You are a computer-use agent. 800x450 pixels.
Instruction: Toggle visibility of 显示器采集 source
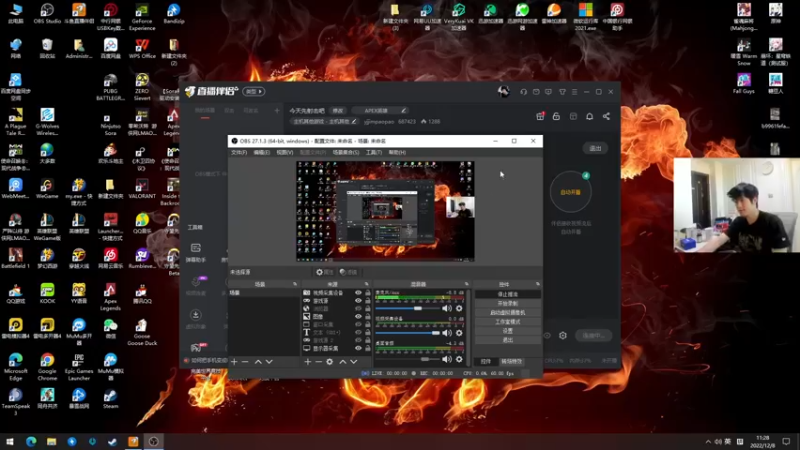tap(358, 348)
